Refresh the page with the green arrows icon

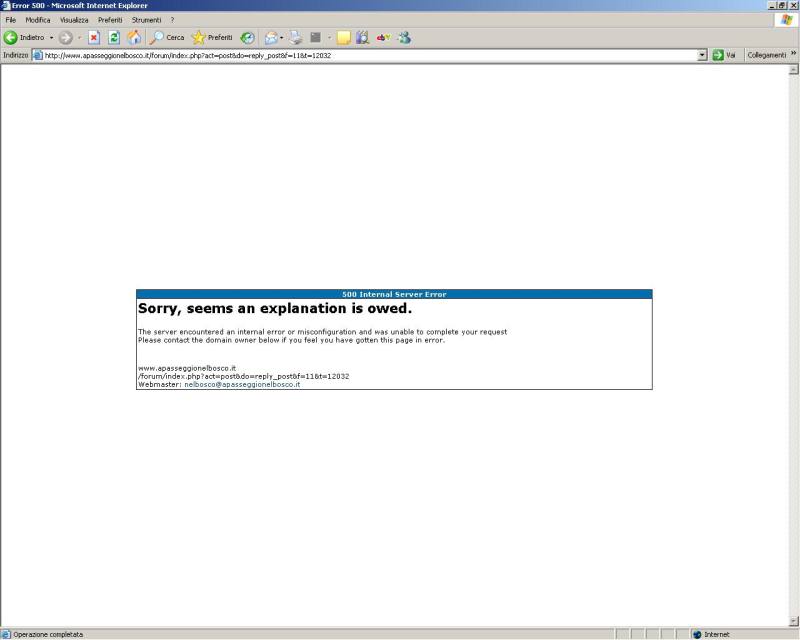[x=114, y=37]
